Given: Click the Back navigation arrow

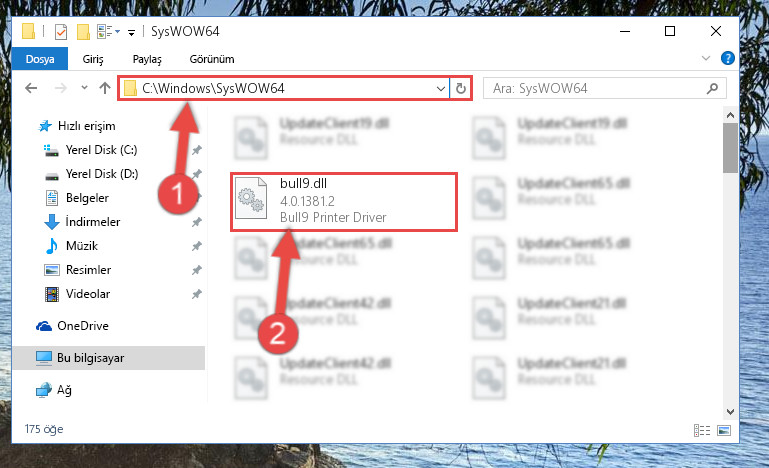Looking at the screenshot, I should (x=31, y=88).
